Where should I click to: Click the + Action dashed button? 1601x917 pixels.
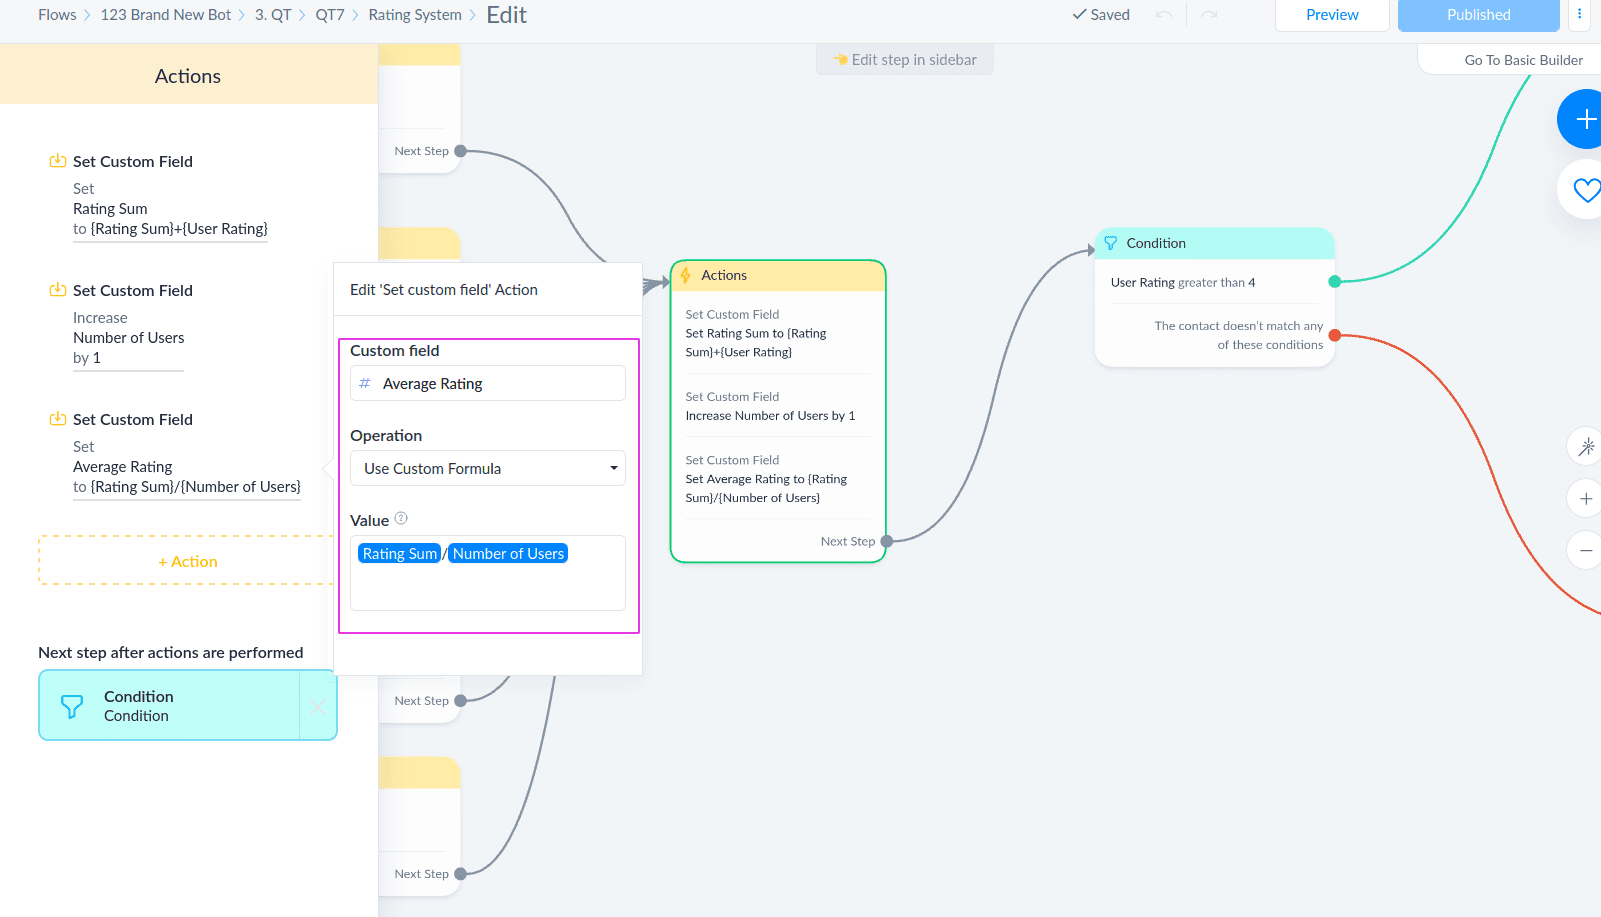tap(187, 561)
